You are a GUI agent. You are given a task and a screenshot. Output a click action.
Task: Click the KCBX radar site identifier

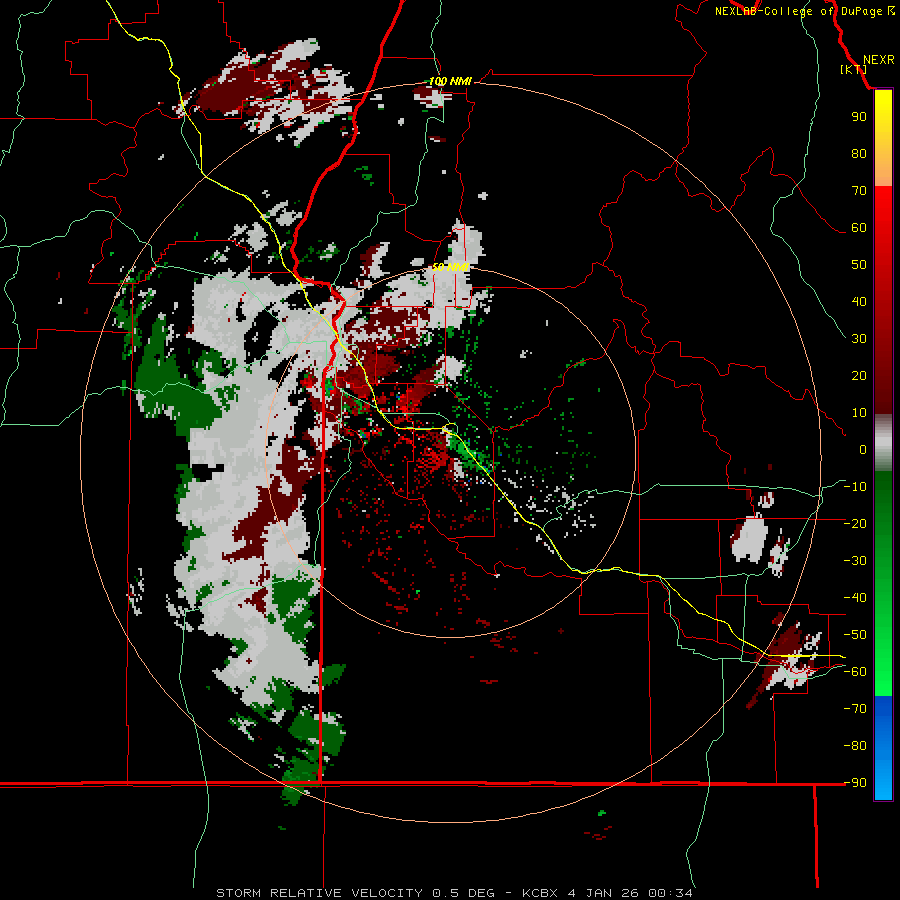tap(541, 893)
